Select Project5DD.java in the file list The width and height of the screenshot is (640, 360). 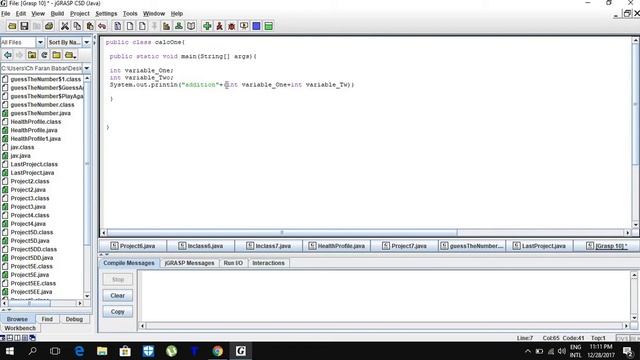32,258
